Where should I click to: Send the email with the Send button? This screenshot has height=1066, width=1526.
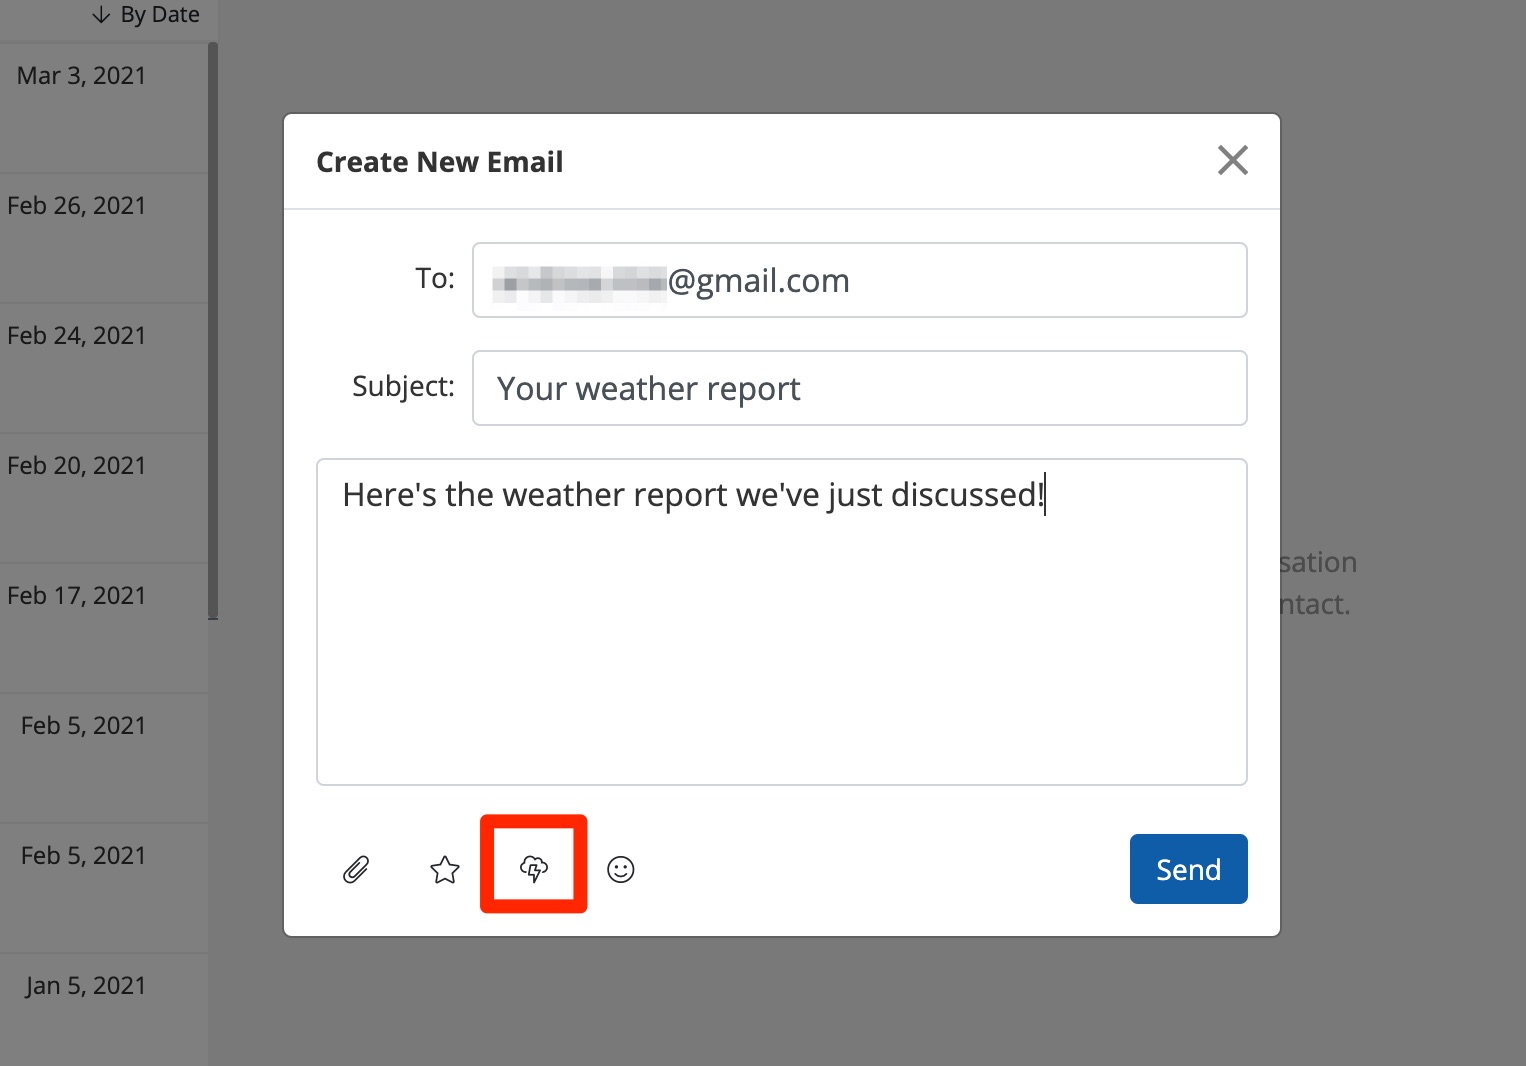(x=1188, y=869)
